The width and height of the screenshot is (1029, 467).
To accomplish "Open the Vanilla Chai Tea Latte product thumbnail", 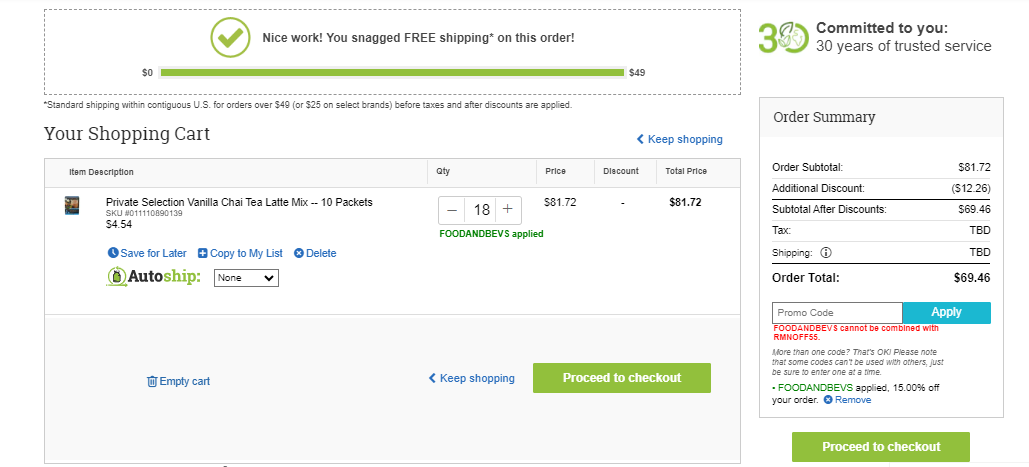I will click(72, 205).
